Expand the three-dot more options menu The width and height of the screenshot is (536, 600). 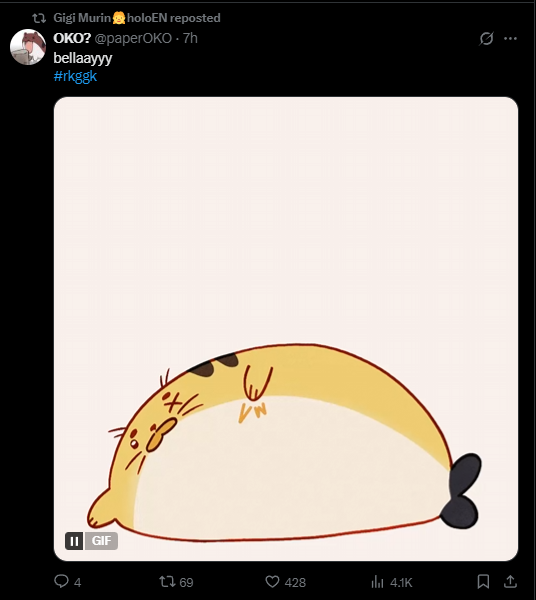(x=510, y=38)
